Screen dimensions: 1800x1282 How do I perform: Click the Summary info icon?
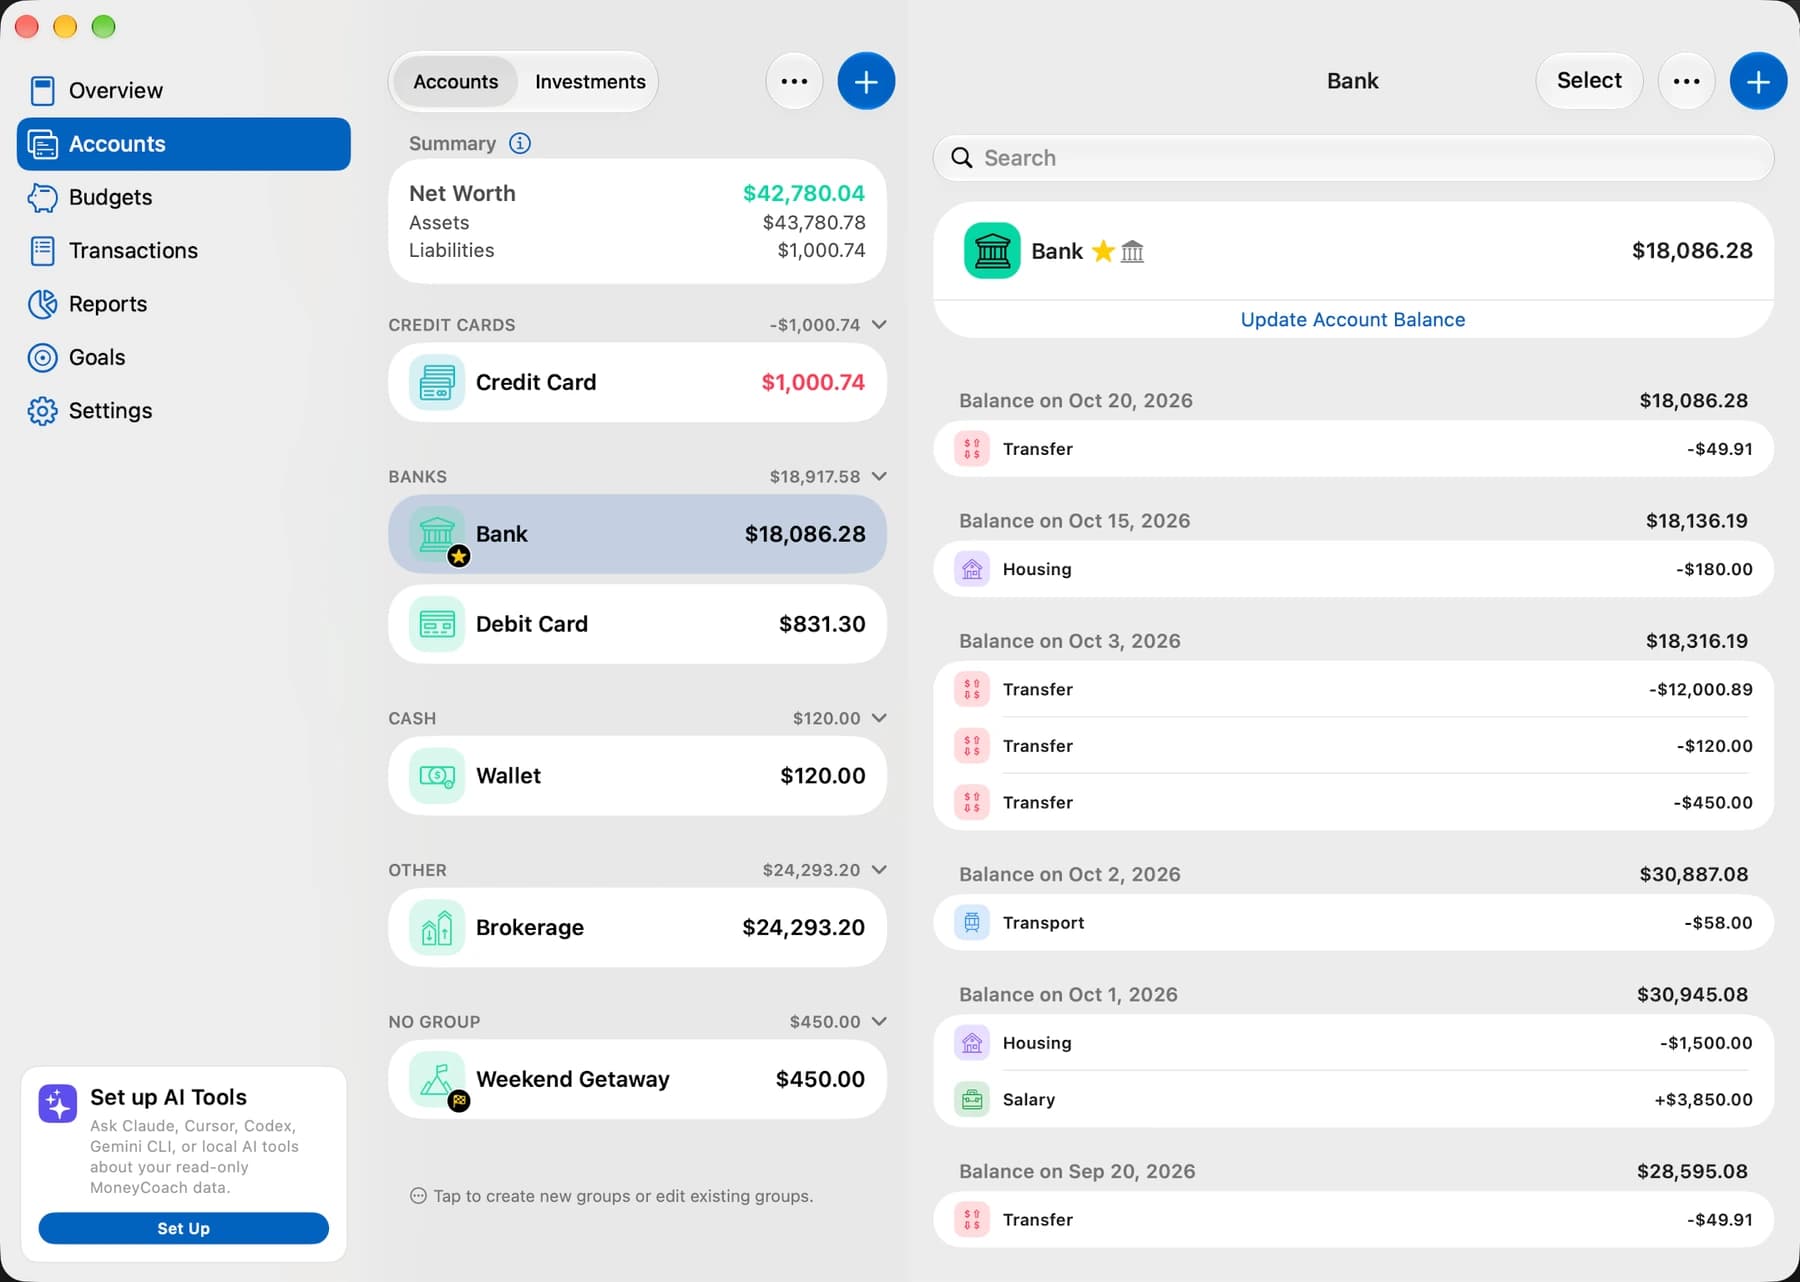pyautogui.click(x=520, y=143)
